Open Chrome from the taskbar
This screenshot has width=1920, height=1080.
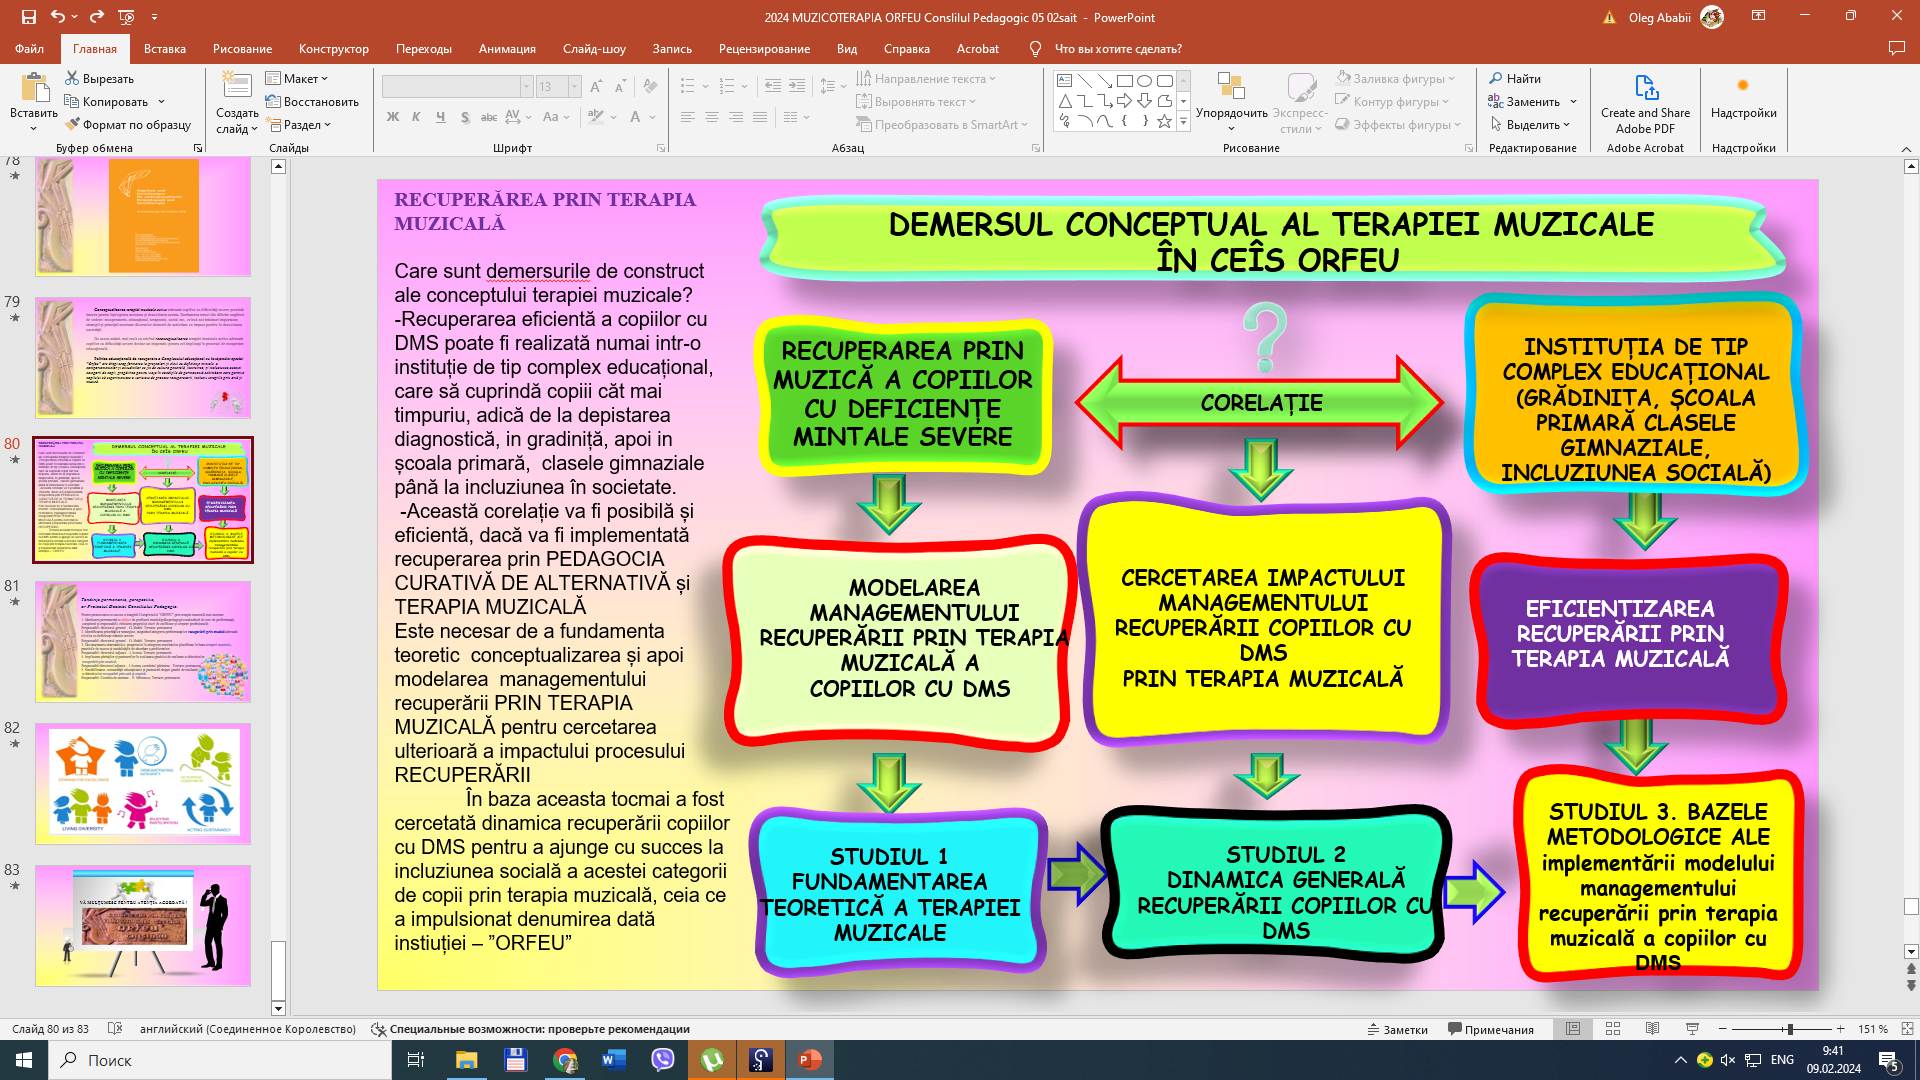(x=565, y=1060)
